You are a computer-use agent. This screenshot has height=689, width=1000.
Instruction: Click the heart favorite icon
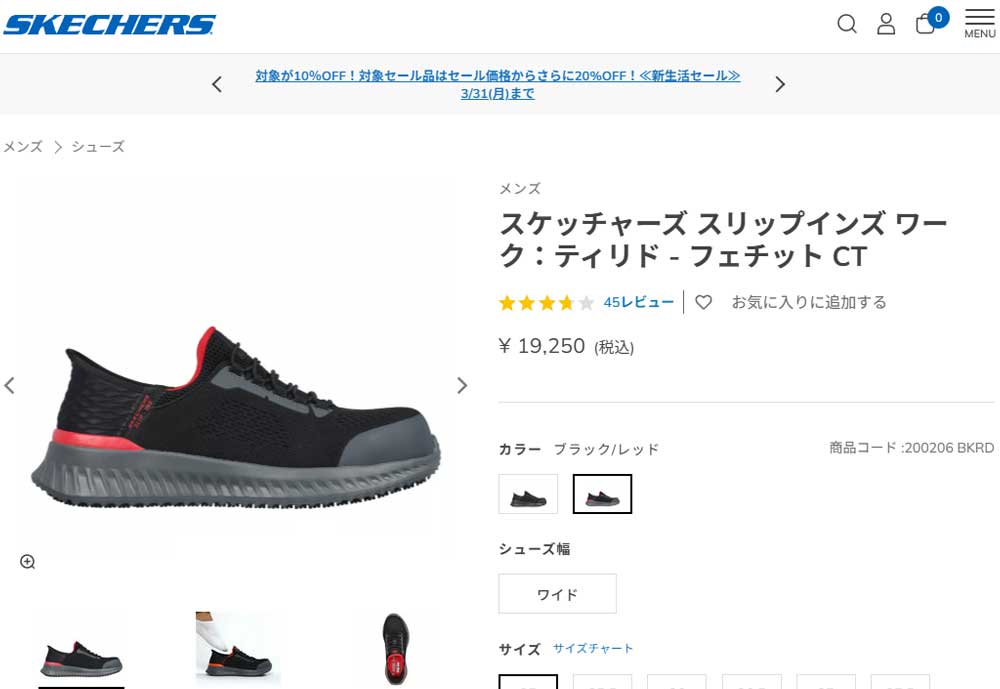click(x=703, y=302)
